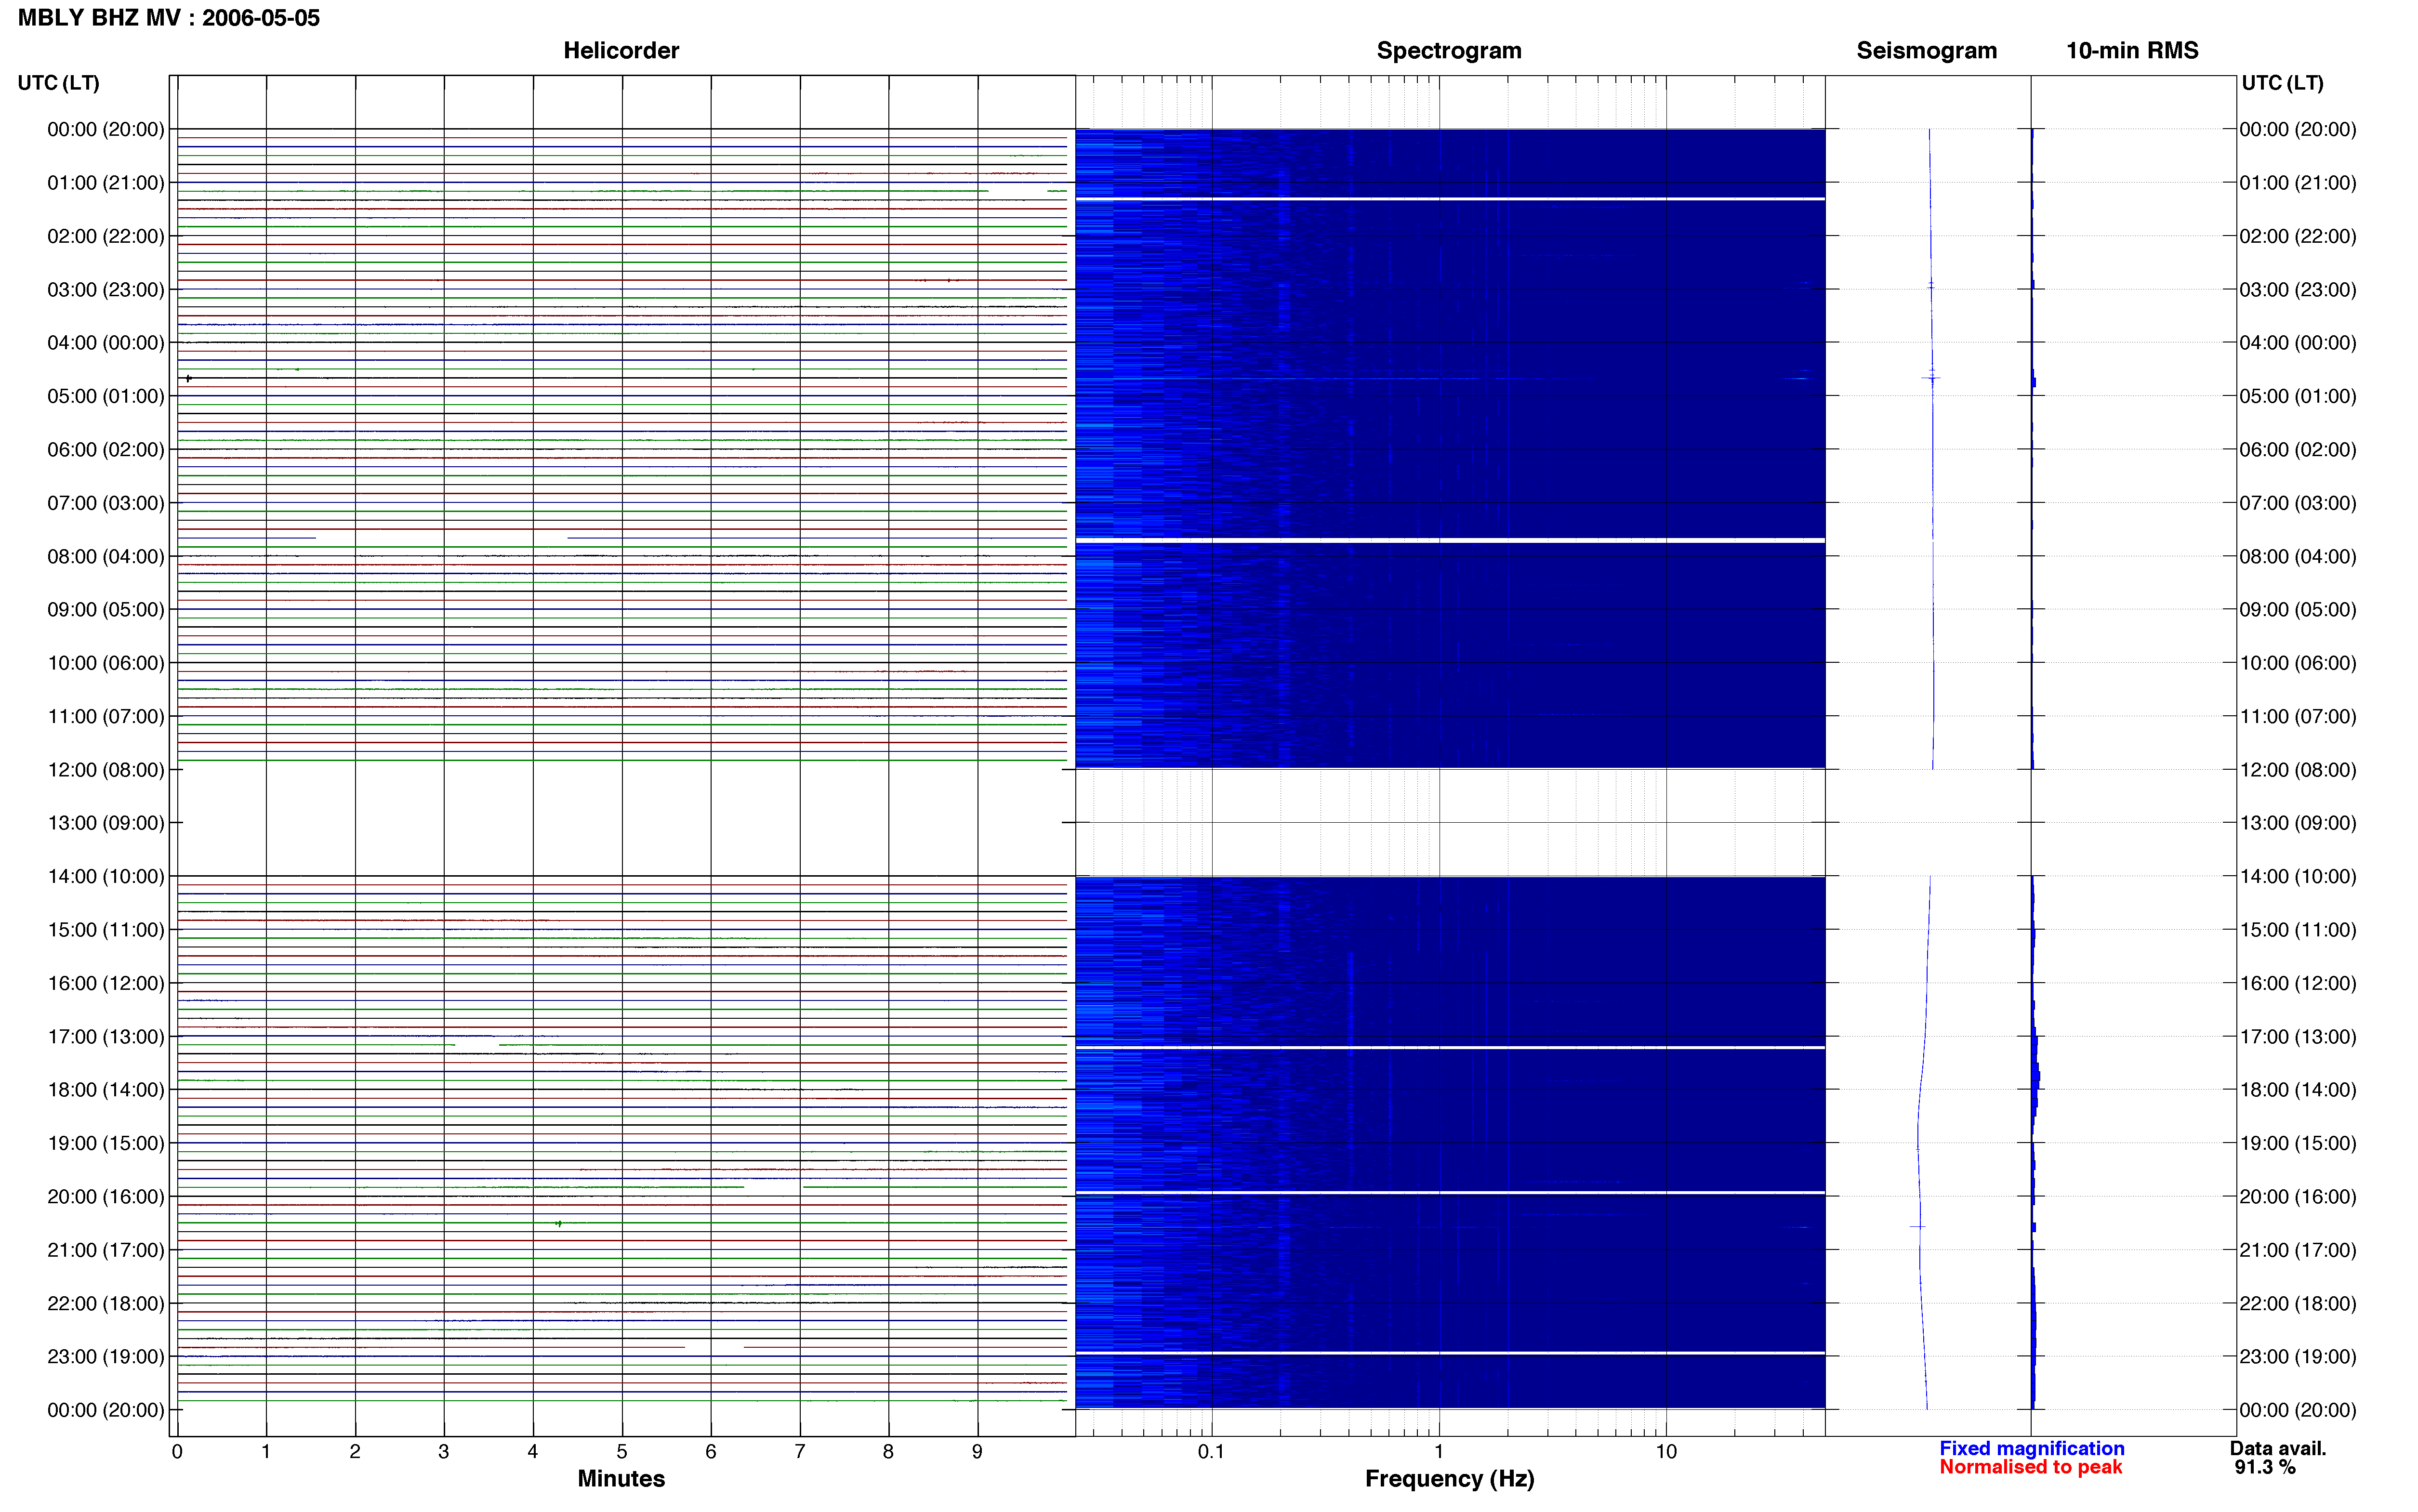Click the '2' tick on the Minutes axis
This screenshot has height=1512, width=2418.
(355, 1452)
